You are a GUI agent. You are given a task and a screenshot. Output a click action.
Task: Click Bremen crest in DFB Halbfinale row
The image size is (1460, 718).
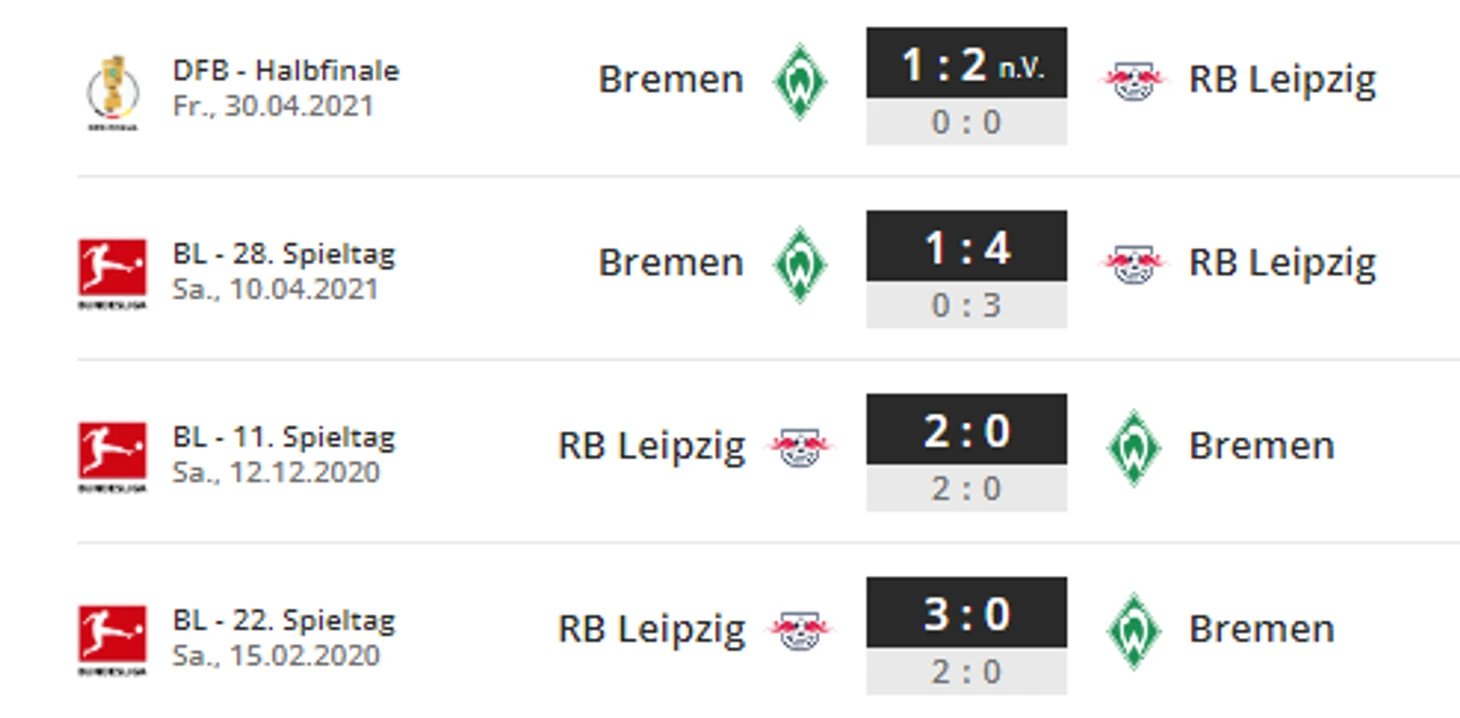[x=800, y=80]
